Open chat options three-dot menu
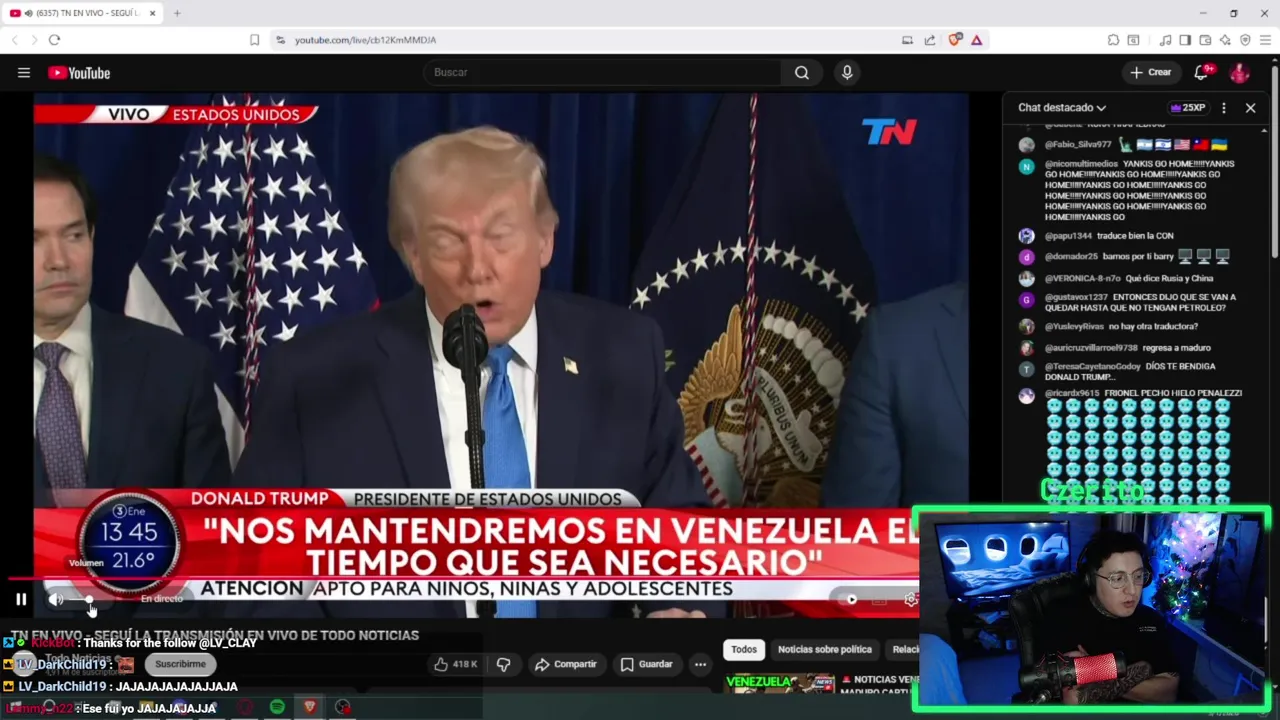The image size is (1280, 720). click(x=1223, y=107)
